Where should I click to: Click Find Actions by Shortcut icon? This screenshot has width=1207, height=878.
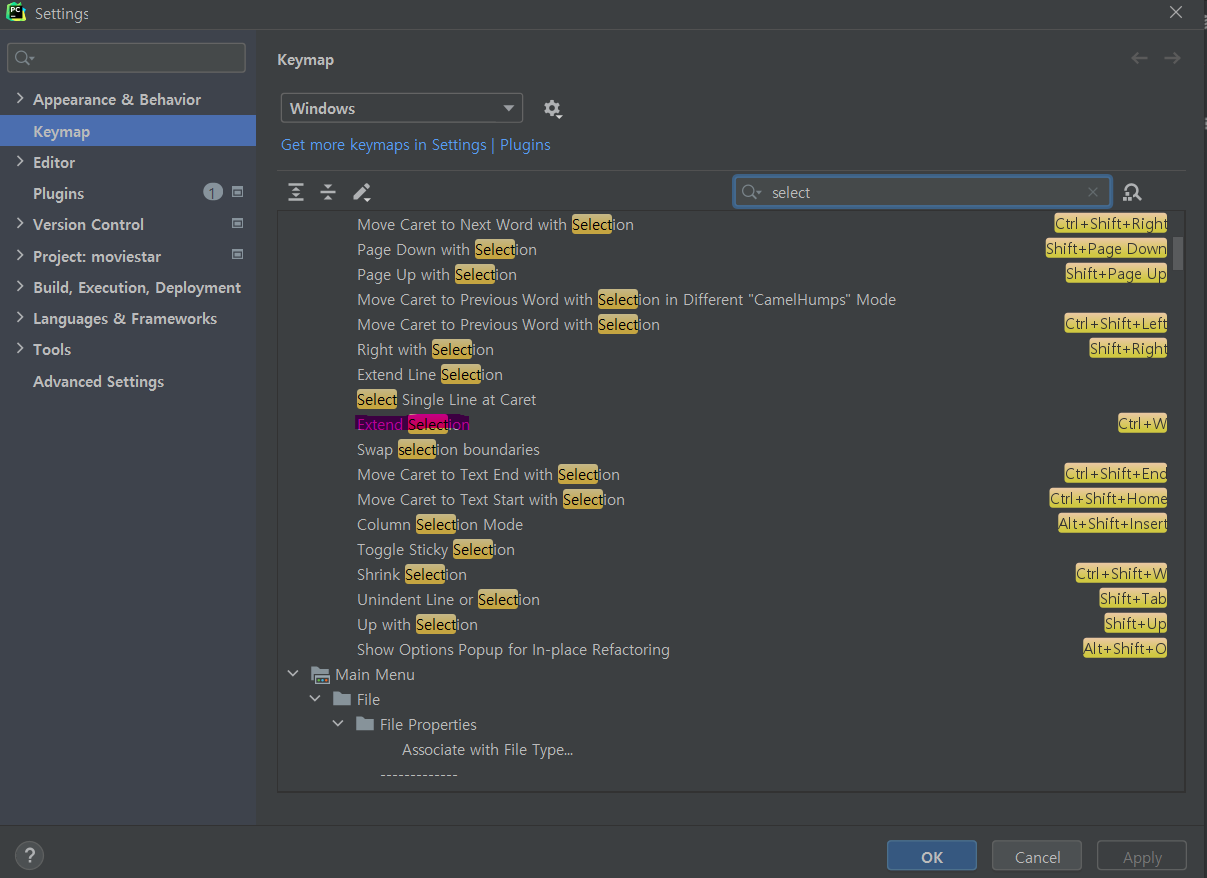click(1132, 193)
